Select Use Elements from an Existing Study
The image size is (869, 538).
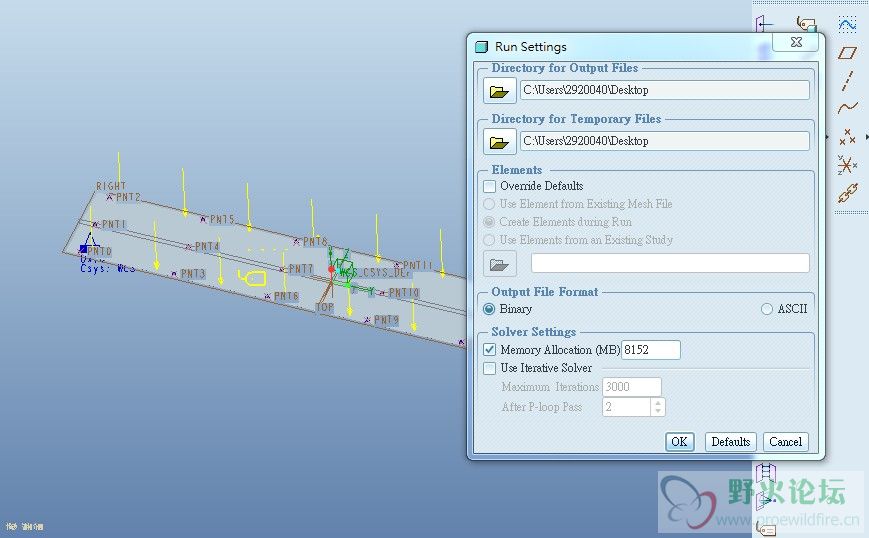489,240
